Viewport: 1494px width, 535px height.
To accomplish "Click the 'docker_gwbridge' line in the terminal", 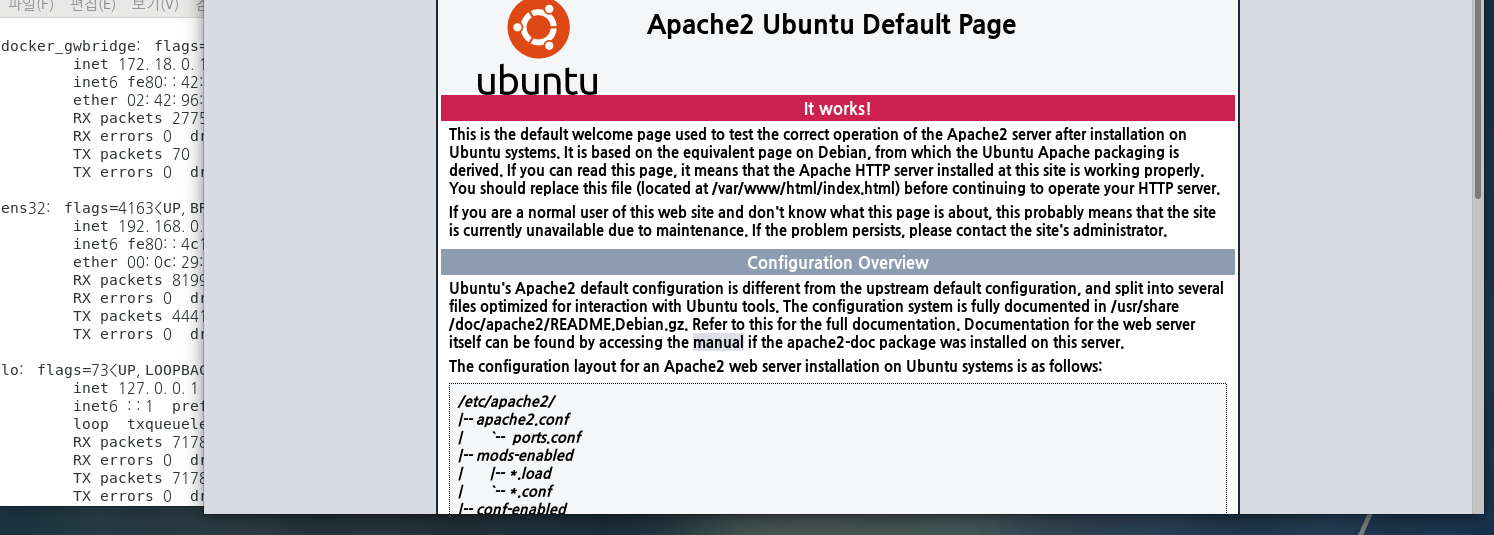I will [x=102, y=46].
